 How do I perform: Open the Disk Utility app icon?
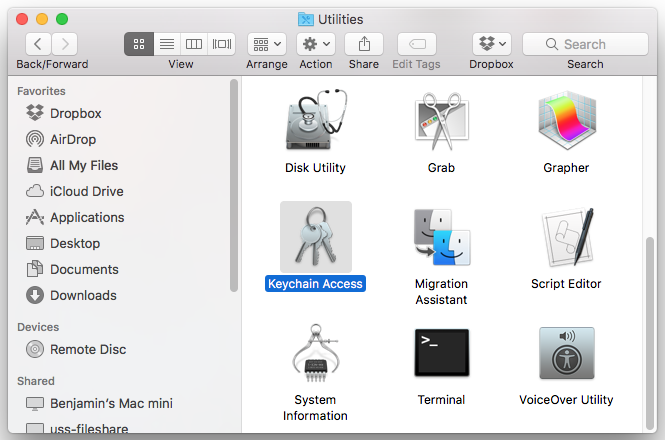(x=316, y=120)
